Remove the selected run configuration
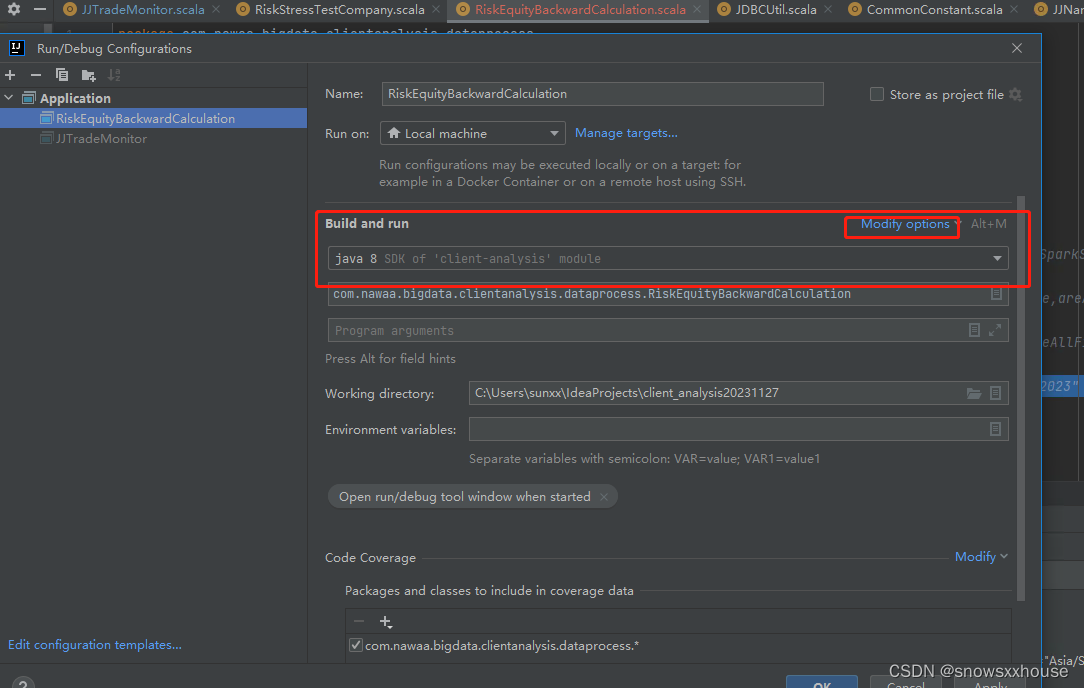Image resolution: width=1084 pixels, height=688 pixels. pos(35,74)
